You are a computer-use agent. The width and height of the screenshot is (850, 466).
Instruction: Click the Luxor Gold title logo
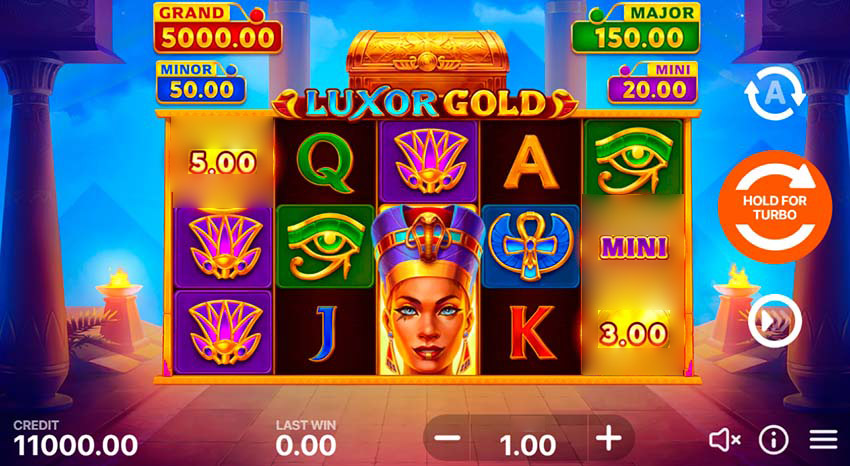tap(425, 103)
